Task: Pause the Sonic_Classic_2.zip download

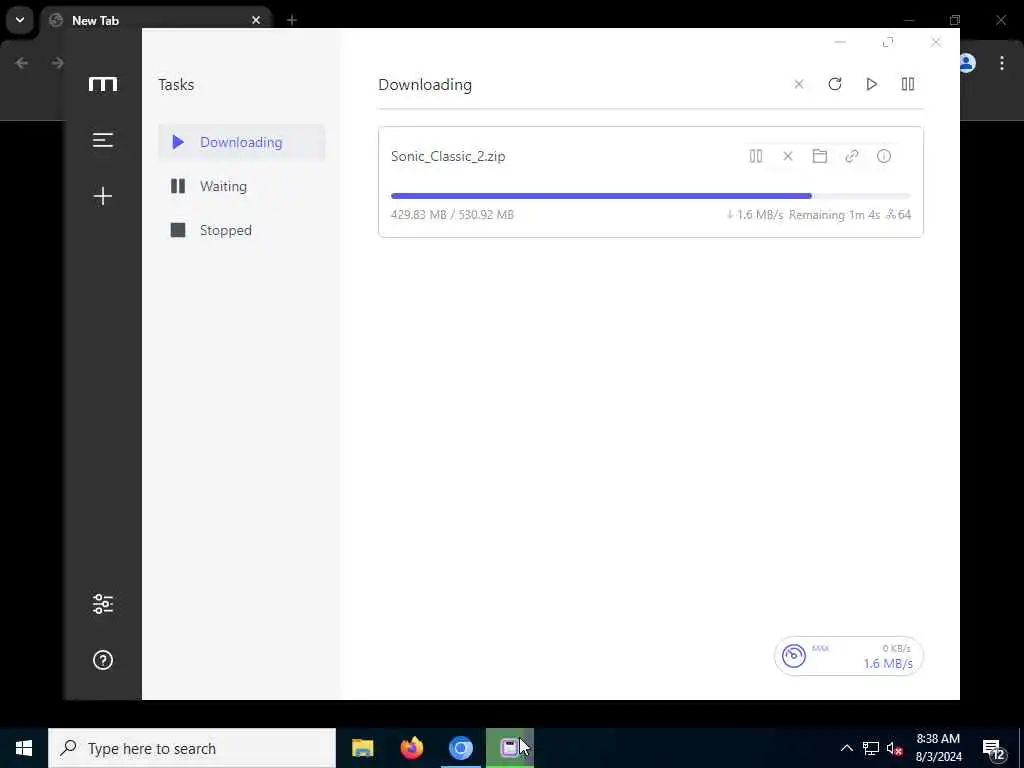Action: pos(756,156)
